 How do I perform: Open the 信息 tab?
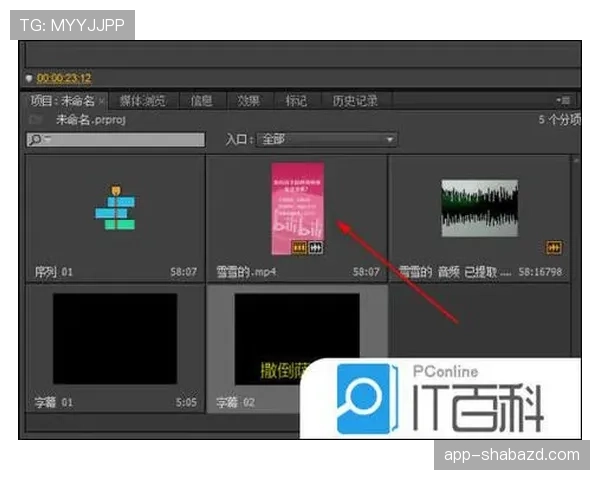point(202,101)
